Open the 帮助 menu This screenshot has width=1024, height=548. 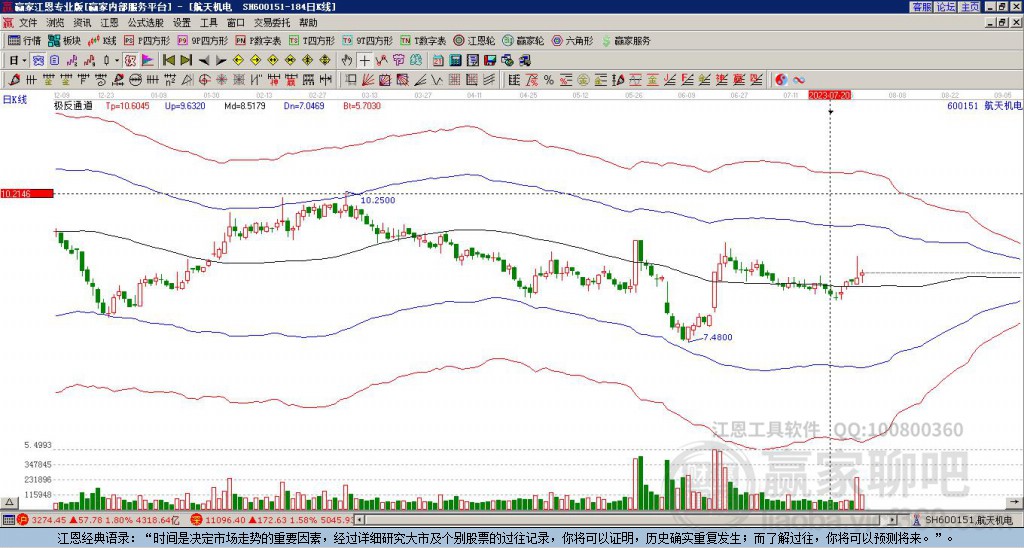click(x=308, y=23)
